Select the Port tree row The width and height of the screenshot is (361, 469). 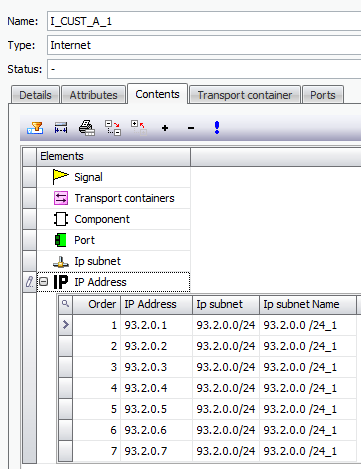[114, 240]
